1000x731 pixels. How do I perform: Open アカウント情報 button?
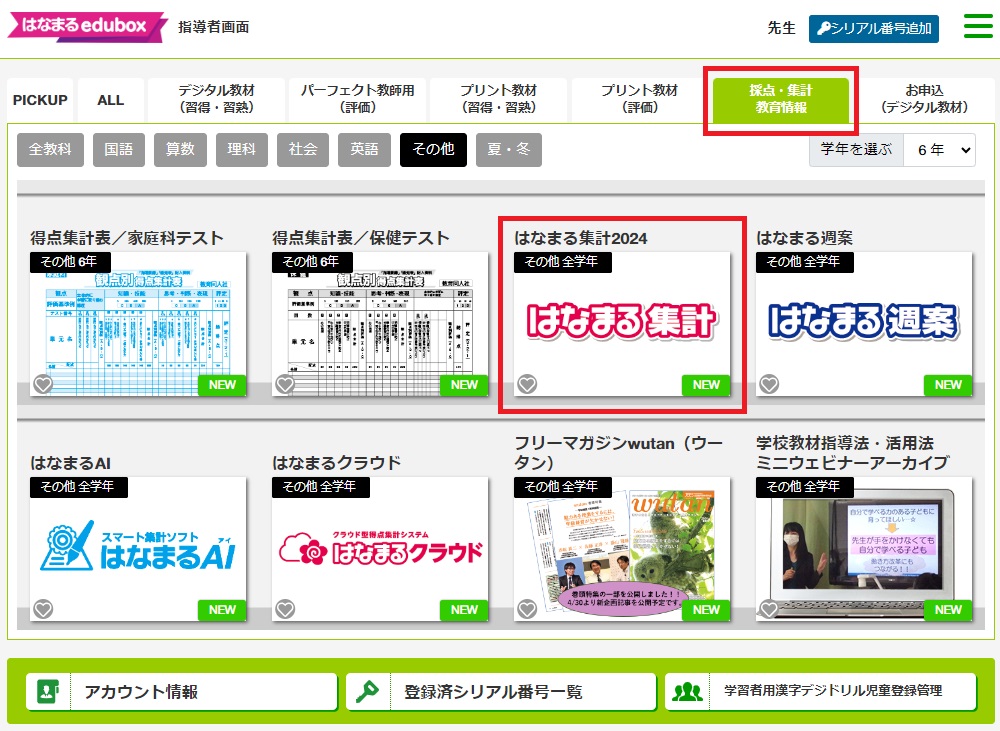click(x=182, y=691)
